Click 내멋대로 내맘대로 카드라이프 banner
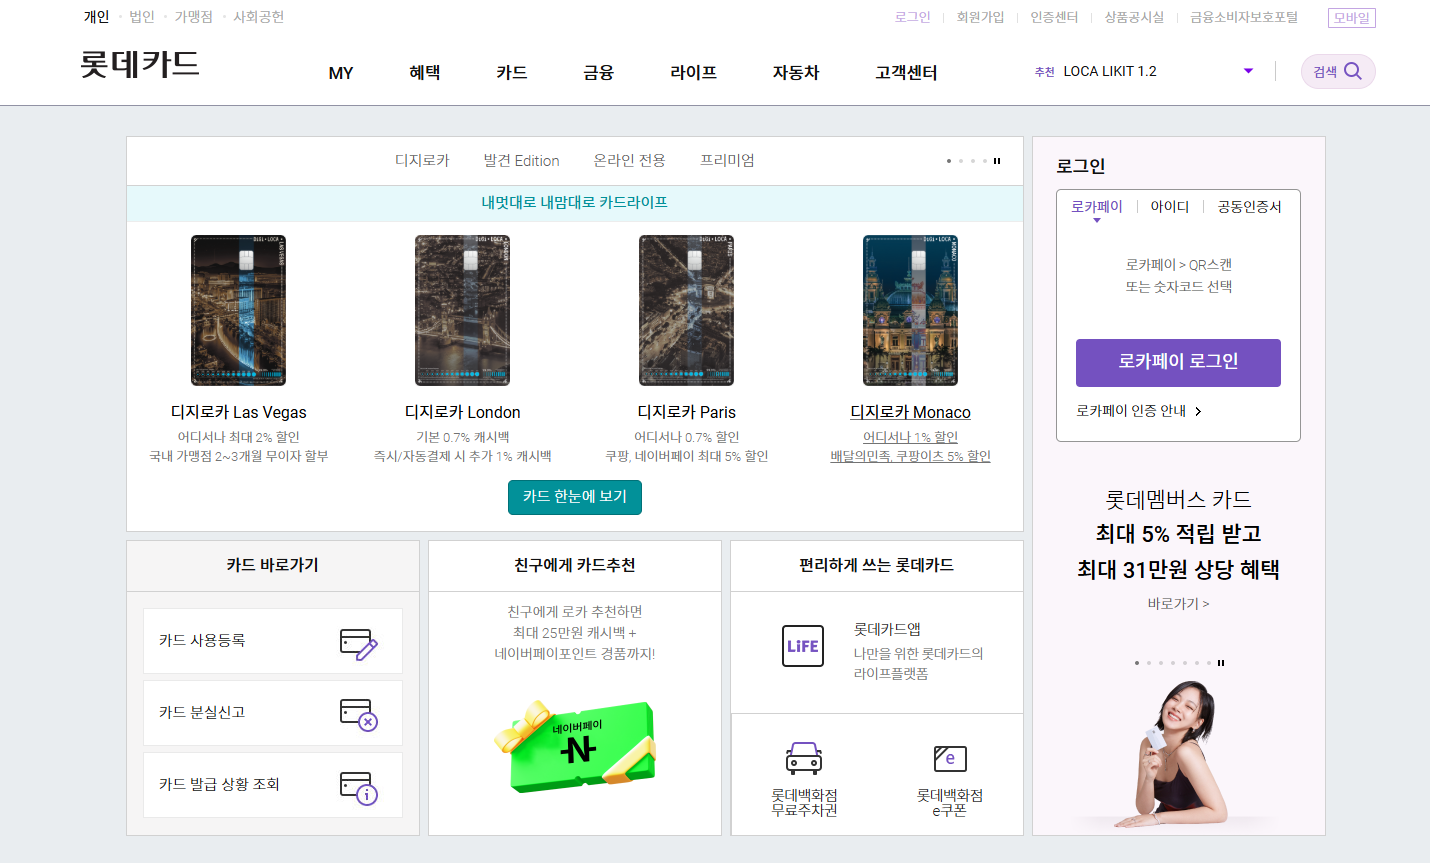This screenshot has width=1430, height=863. click(575, 203)
